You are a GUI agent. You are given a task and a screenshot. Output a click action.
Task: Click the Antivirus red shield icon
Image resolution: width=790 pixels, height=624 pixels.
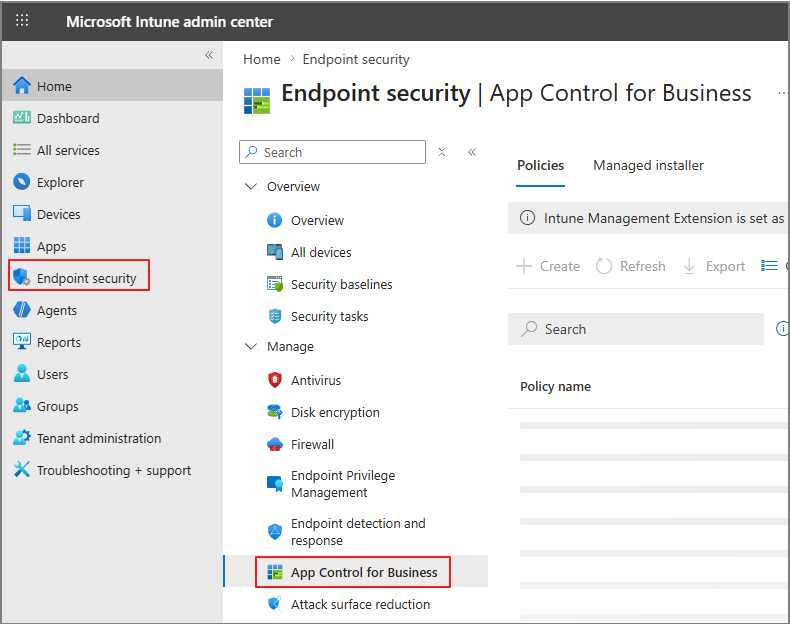[x=275, y=380]
